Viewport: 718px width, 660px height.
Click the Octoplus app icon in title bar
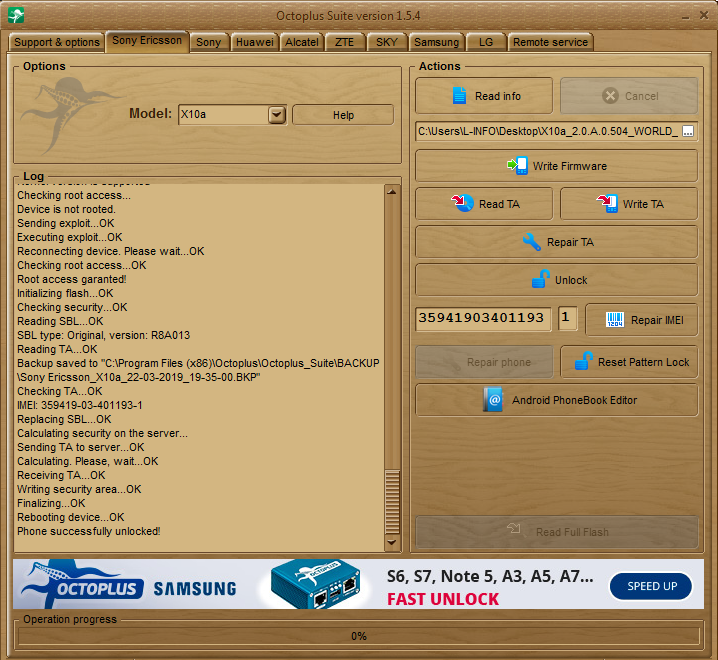(x=16, y=16)
